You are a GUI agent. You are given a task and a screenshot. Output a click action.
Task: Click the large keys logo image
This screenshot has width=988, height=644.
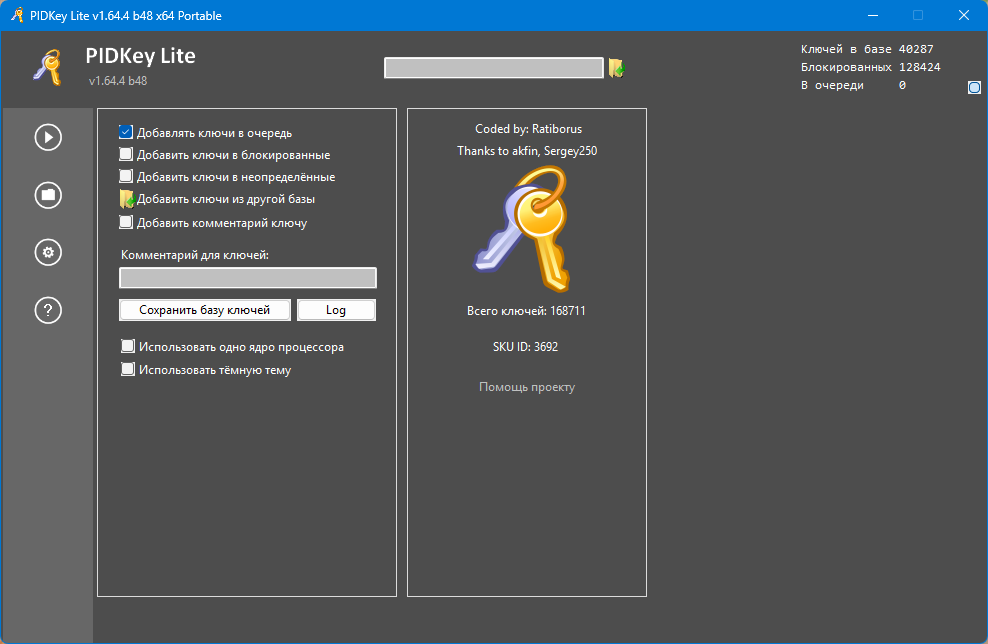click(522, 229)
